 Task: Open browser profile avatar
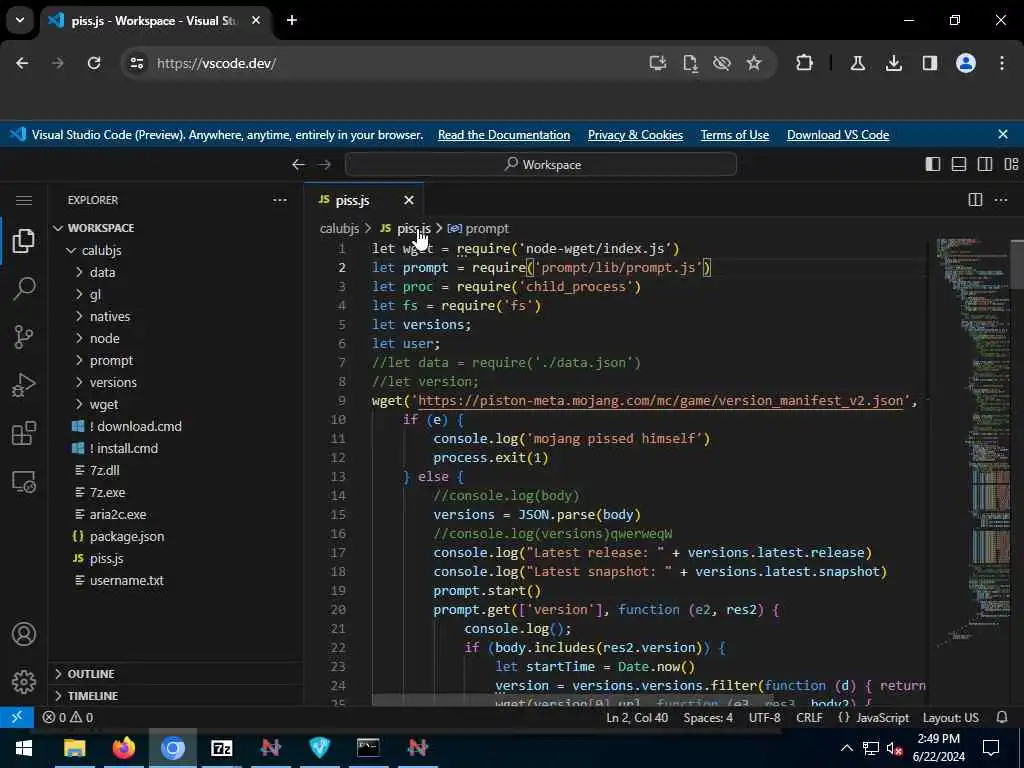coord(965,63)
